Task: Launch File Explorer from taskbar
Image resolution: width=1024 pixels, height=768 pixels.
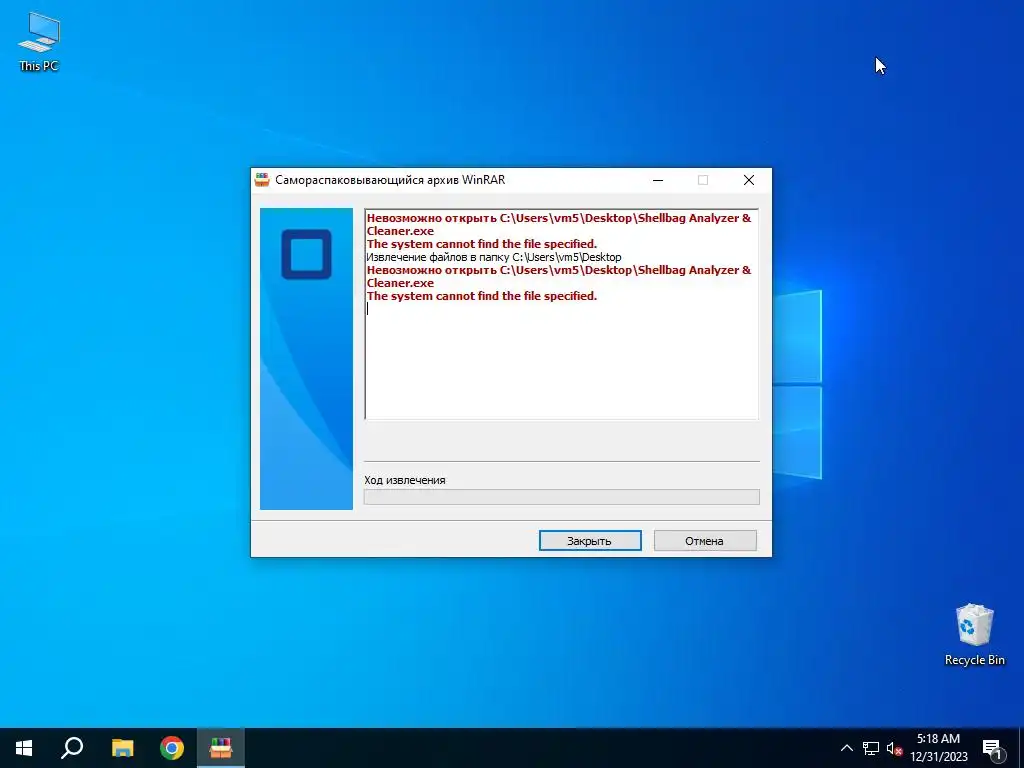Action: pos(122,748)
